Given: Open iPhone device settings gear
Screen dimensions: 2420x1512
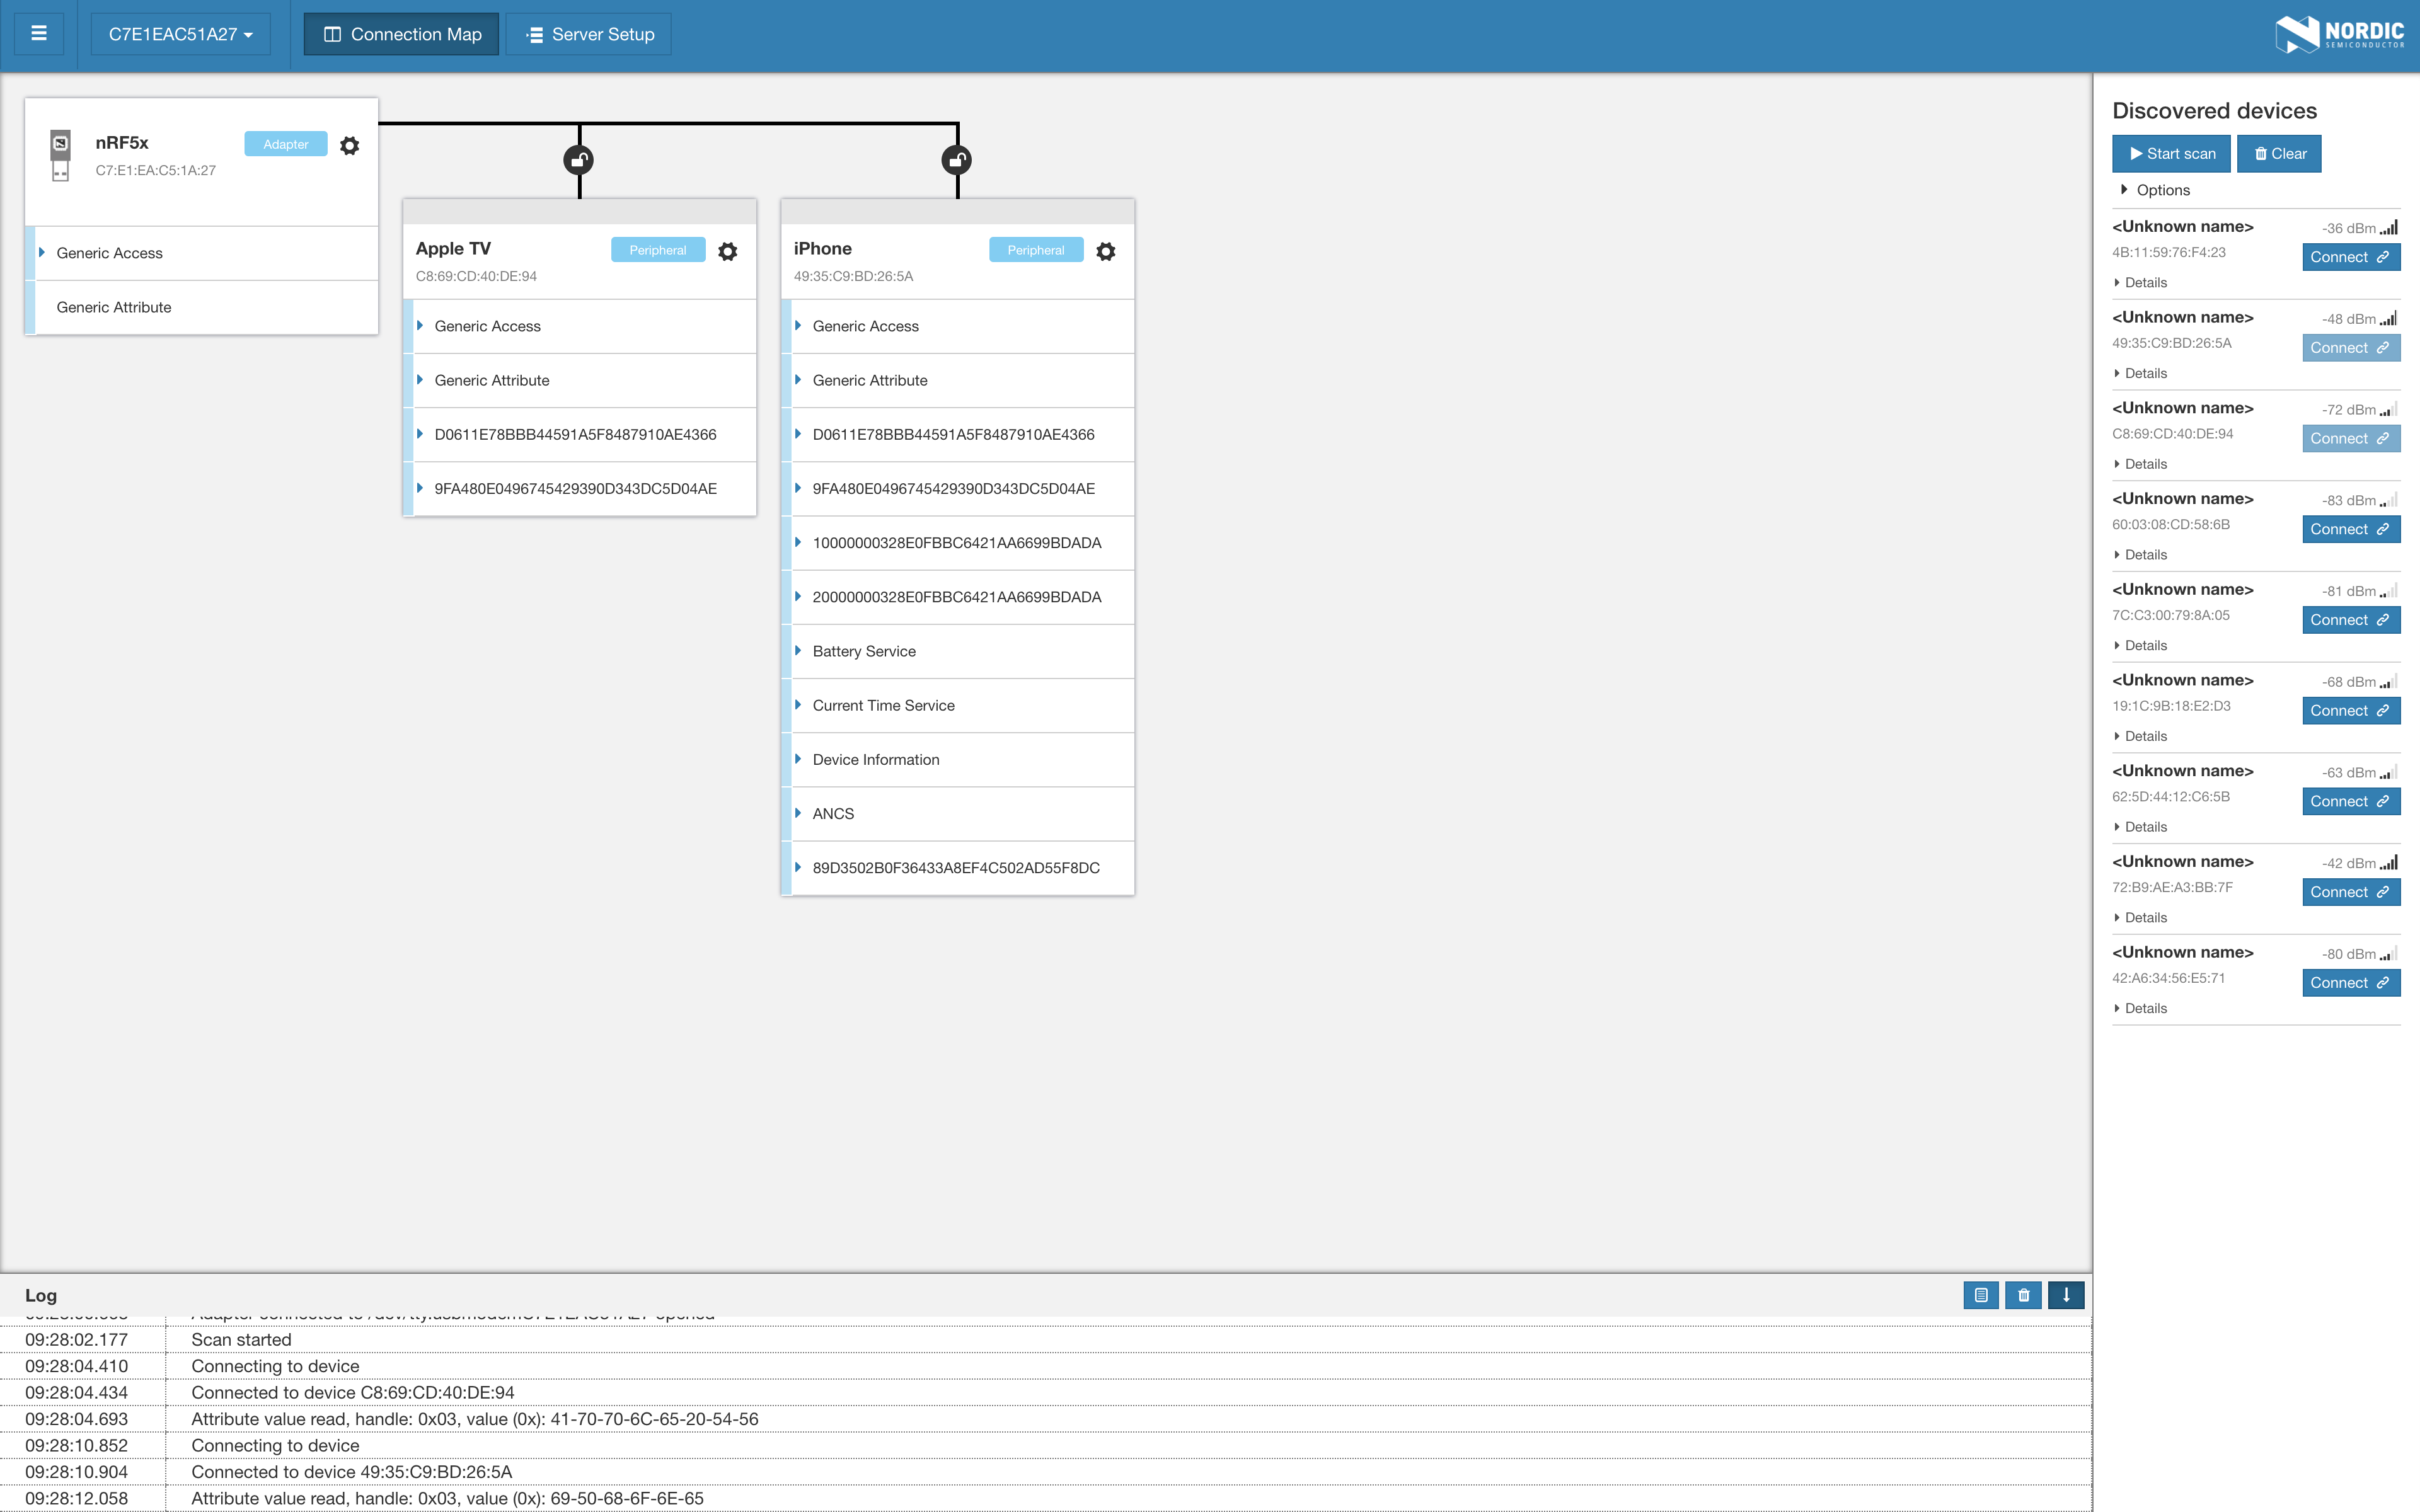Looking at the screenshot, I should coord(1105,252).
